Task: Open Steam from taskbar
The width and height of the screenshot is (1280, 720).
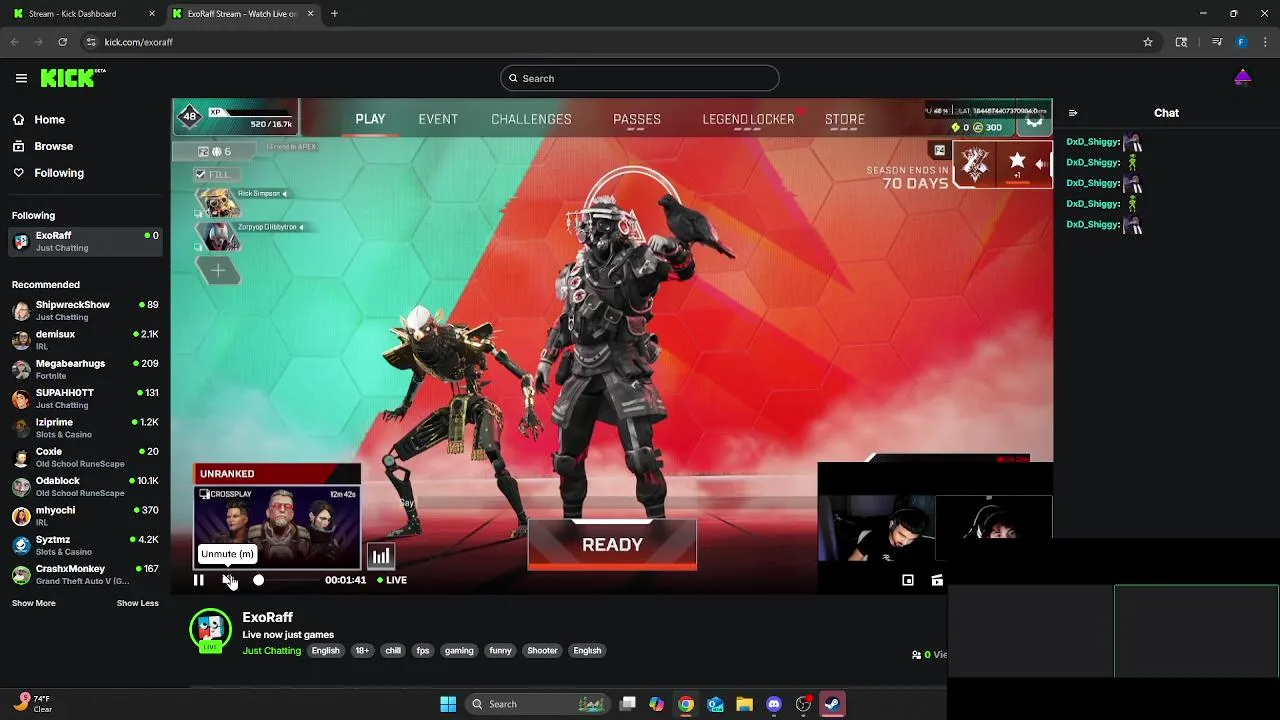Action: [832, 704]
